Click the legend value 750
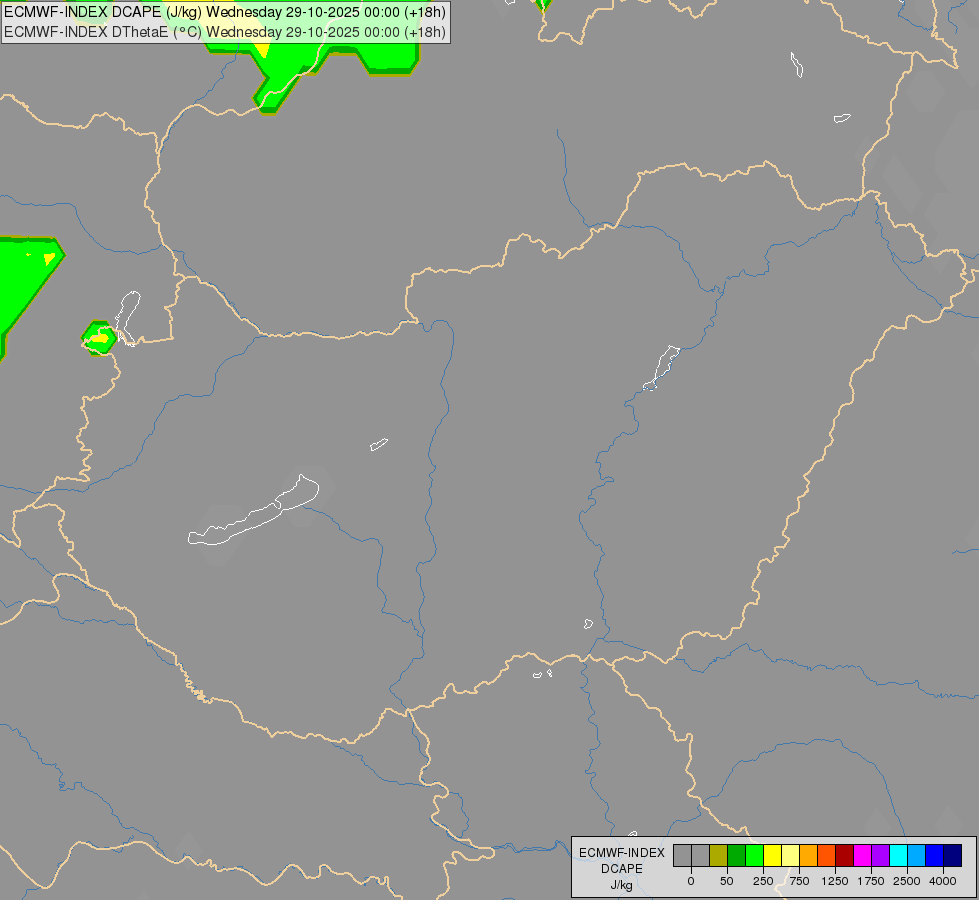 click(799, 881)
